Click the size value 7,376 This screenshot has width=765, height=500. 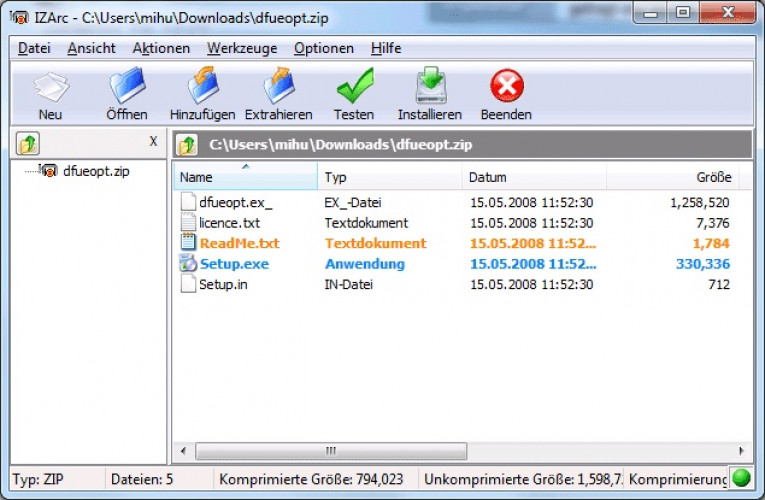pyautogui.click(x=712, y=223)
